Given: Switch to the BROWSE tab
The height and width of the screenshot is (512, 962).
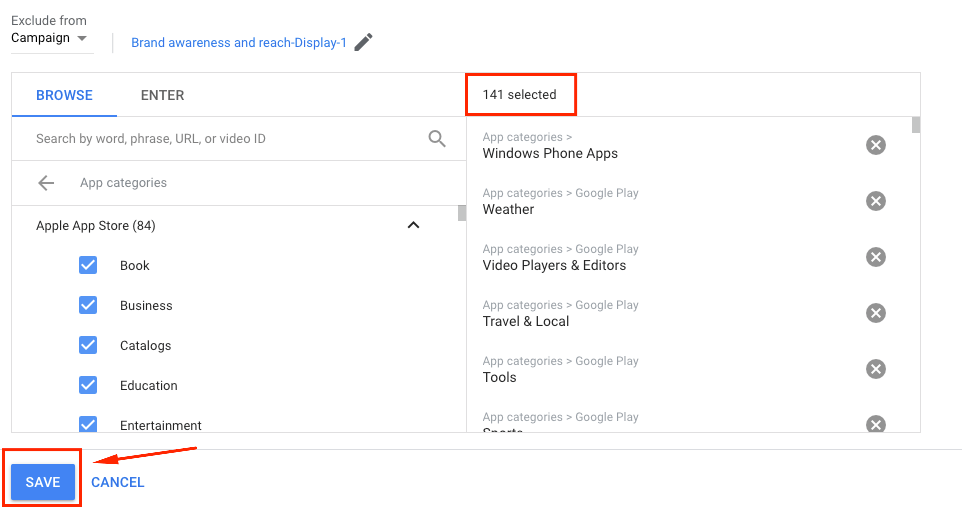Looking at the screenshot, I should pyautogui.click(x=64, y=95).
